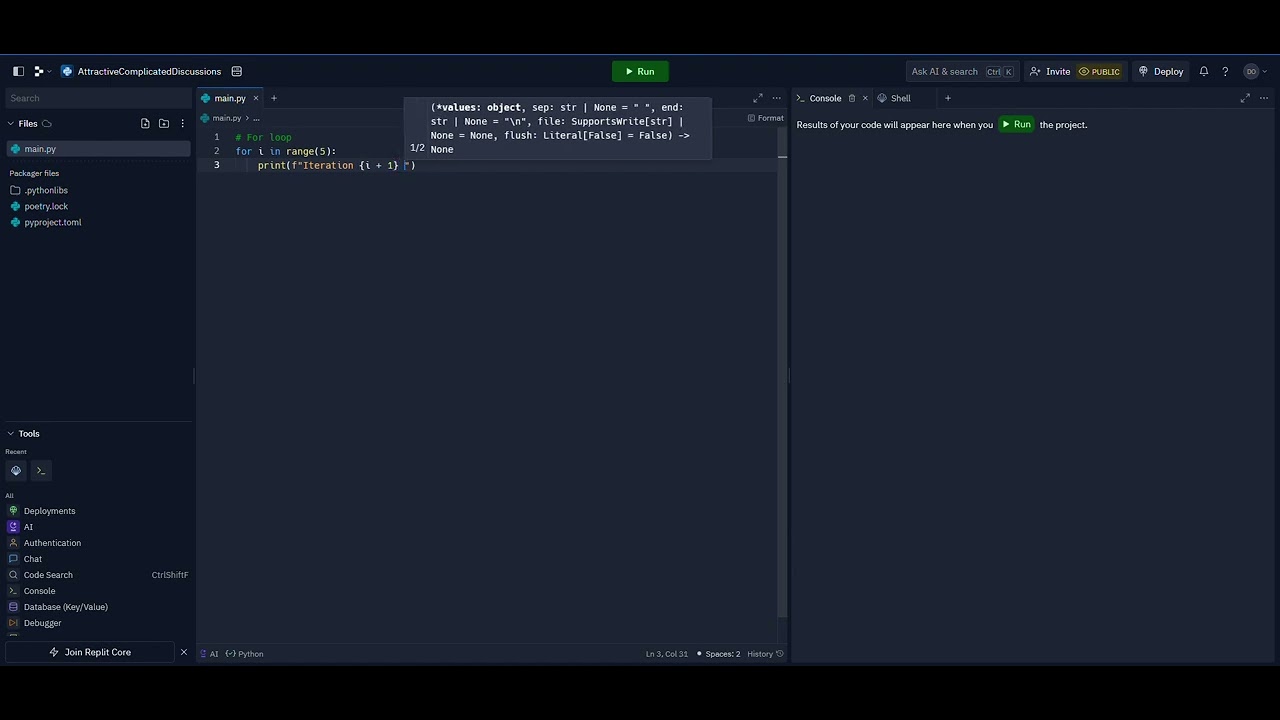Click the new folder icon in Files
The width and height of the screenshot is (1280, 720).
click(x=164, y=123)
